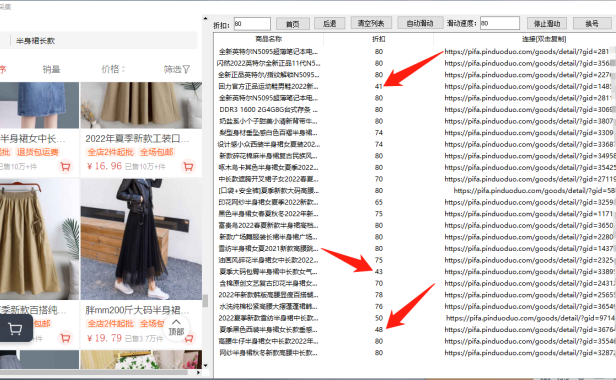Select the row [口袋+安全裤]夏季新款大码高腰
616x380 pixels.
click(x=268, y=191)
